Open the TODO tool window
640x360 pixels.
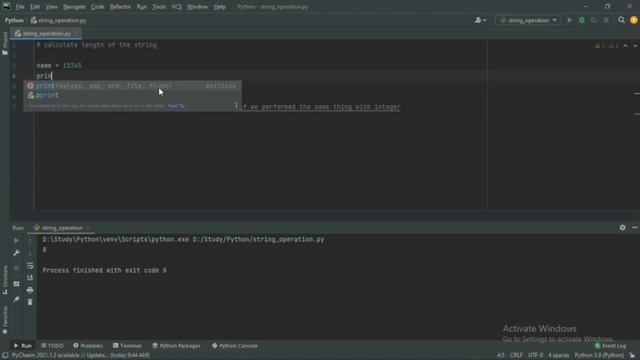pos(52,346)
